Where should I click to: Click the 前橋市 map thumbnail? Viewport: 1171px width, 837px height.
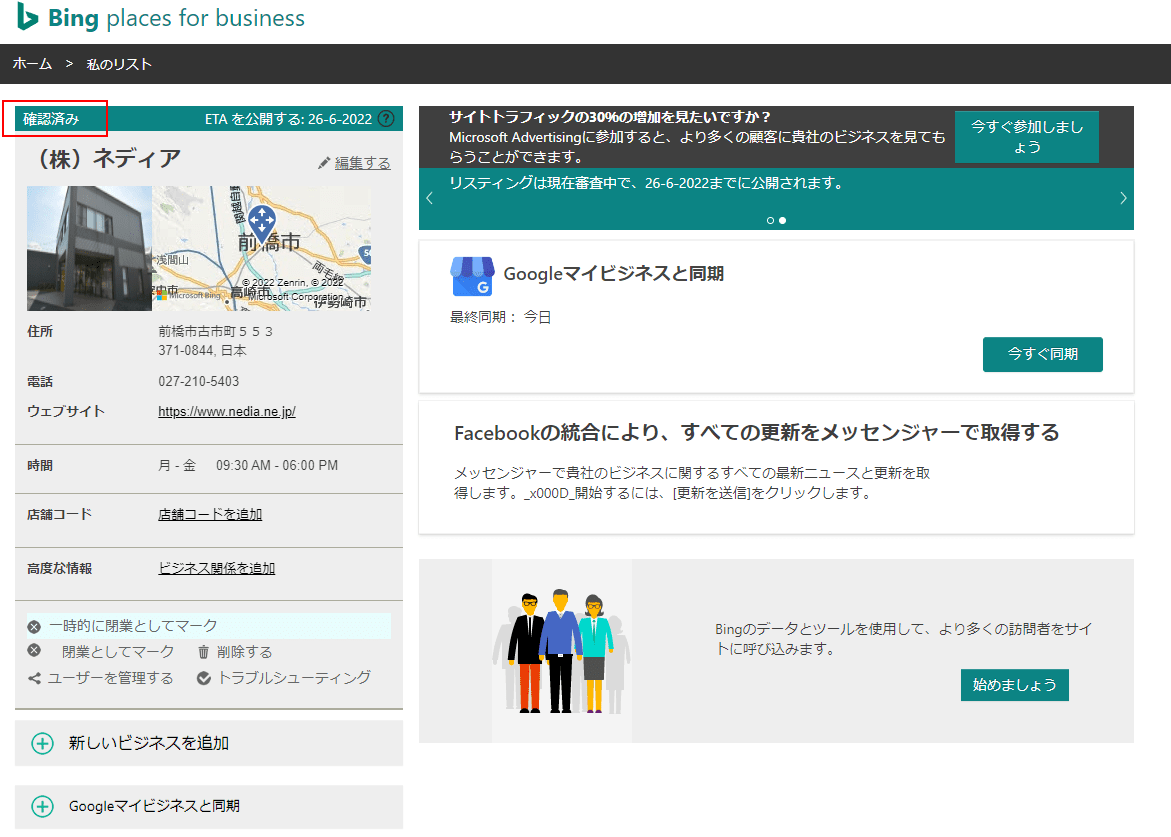pyautogui.click(x=261, y=249)
